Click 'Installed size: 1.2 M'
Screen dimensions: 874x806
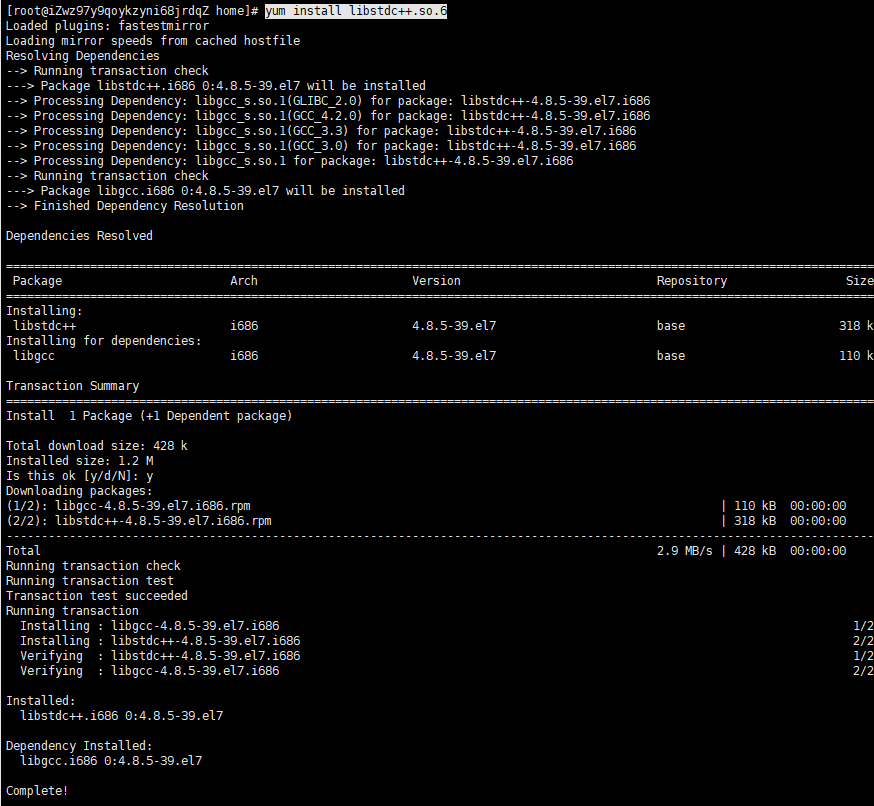80,461
